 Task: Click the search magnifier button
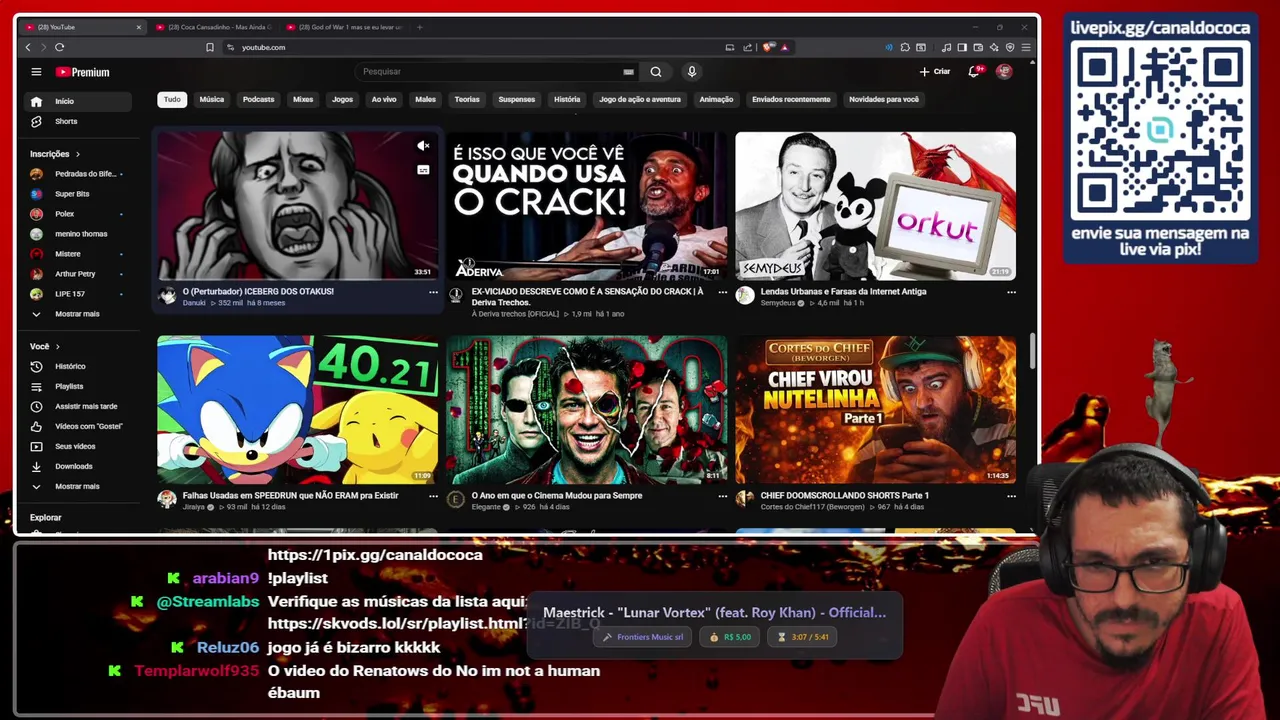pos(656,72)
